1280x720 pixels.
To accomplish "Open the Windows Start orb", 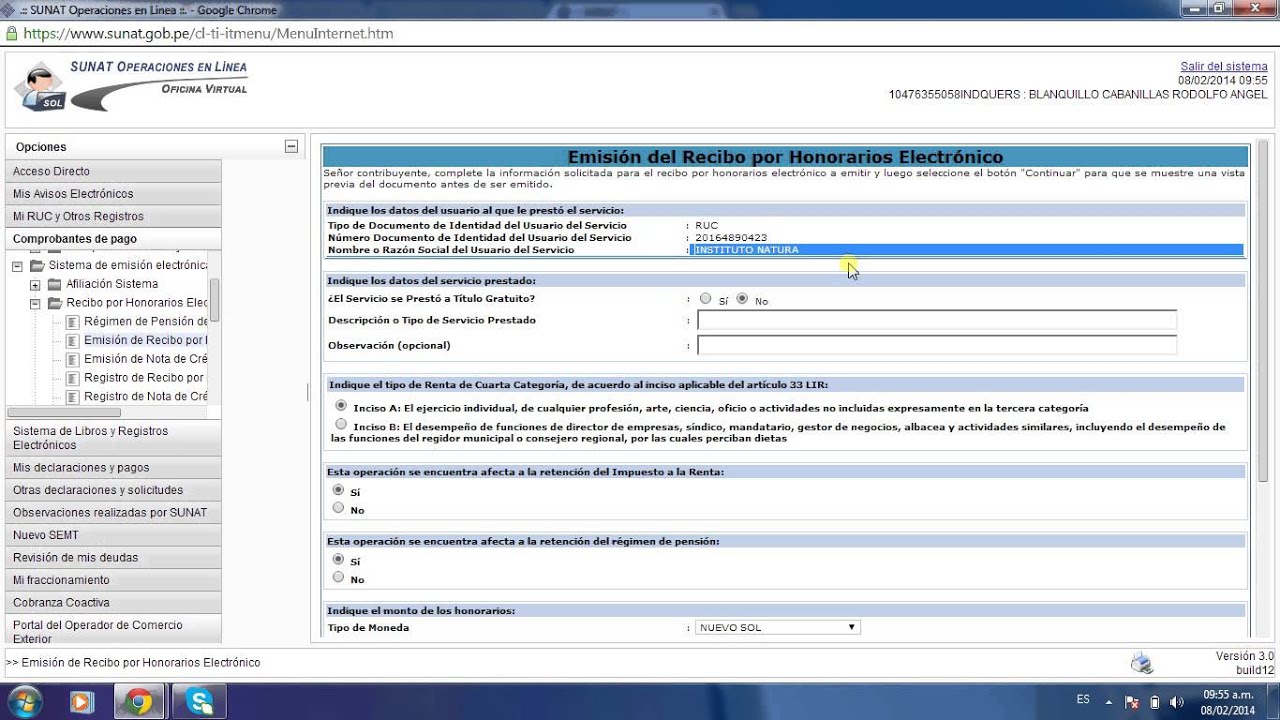I will [x=24, y=702].
